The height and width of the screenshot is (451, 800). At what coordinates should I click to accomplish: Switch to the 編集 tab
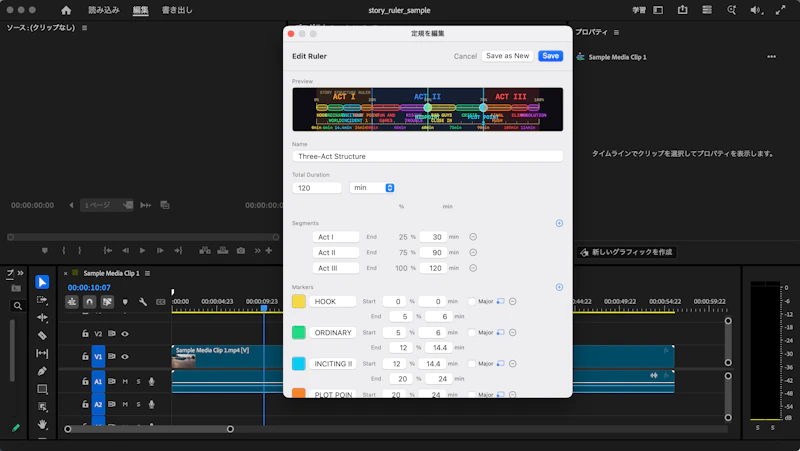click(140, 10)
